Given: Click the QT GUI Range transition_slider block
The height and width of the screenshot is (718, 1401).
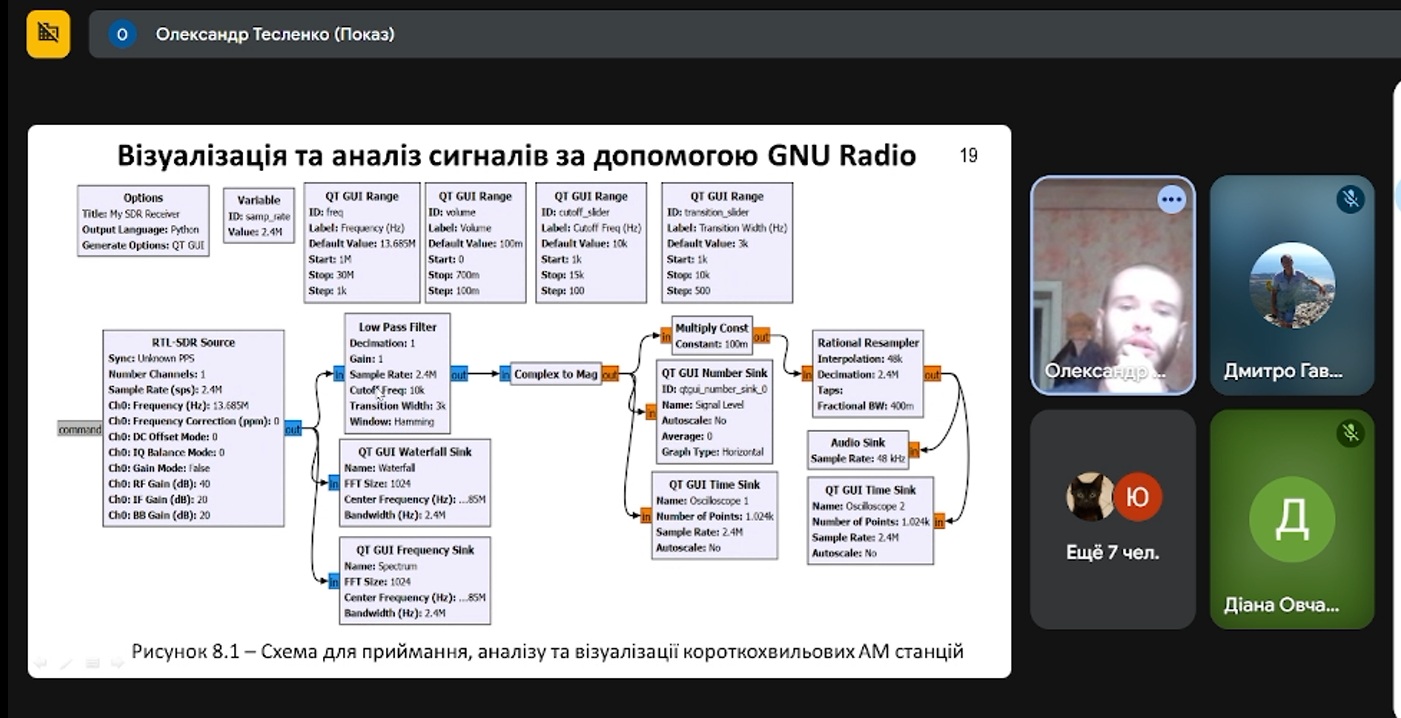Looking at the screenshot, I should tap(727, 242).
